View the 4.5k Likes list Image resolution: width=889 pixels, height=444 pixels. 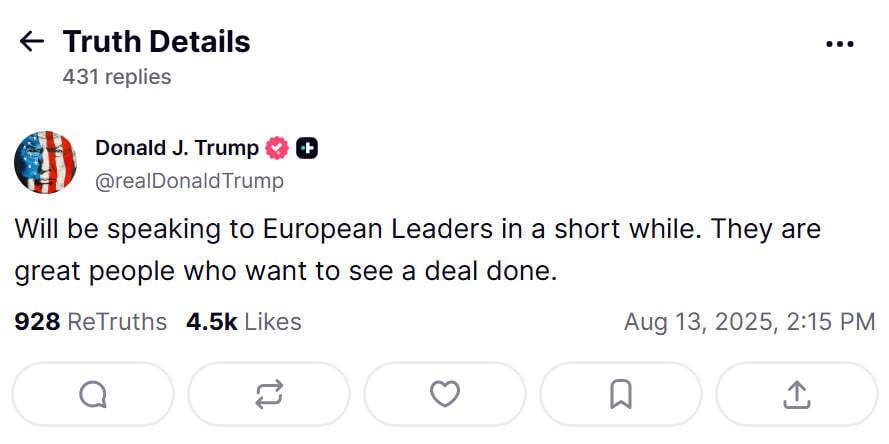click(x=243, y=321)
